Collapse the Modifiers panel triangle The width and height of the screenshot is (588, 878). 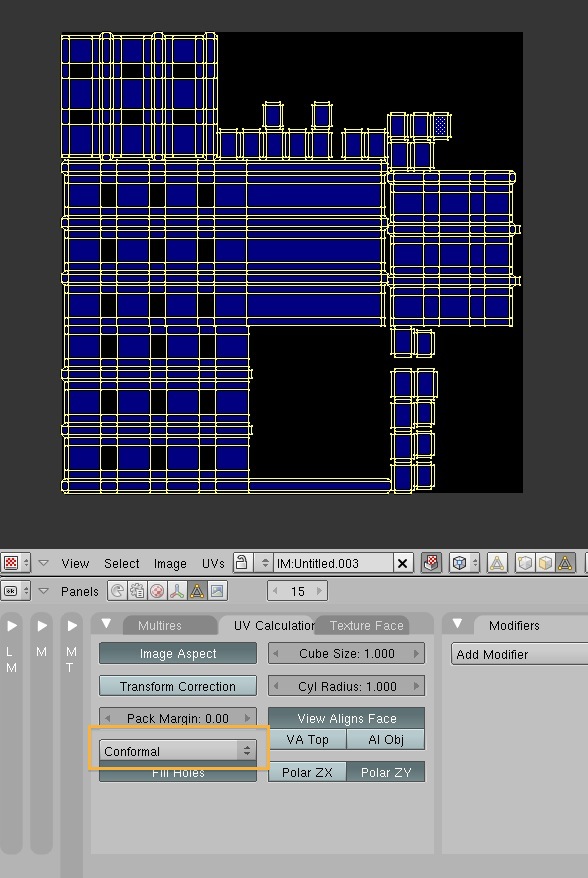coord(458,623)
